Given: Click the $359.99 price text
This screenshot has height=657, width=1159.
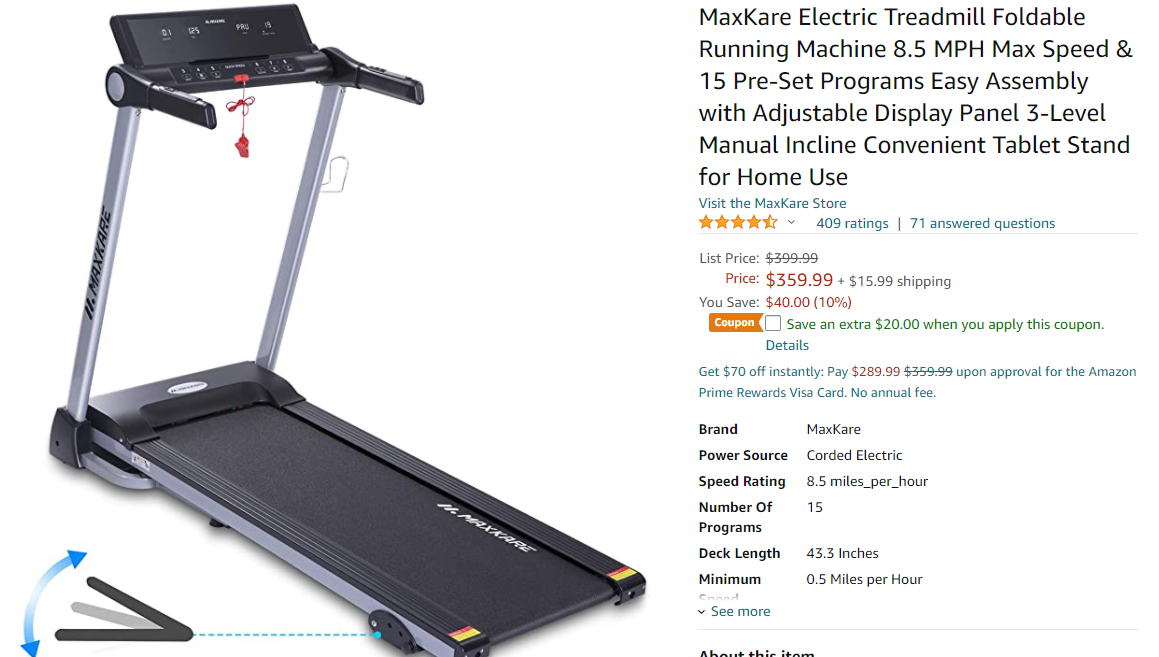Looking at the screenshot, I should point(799,280).
